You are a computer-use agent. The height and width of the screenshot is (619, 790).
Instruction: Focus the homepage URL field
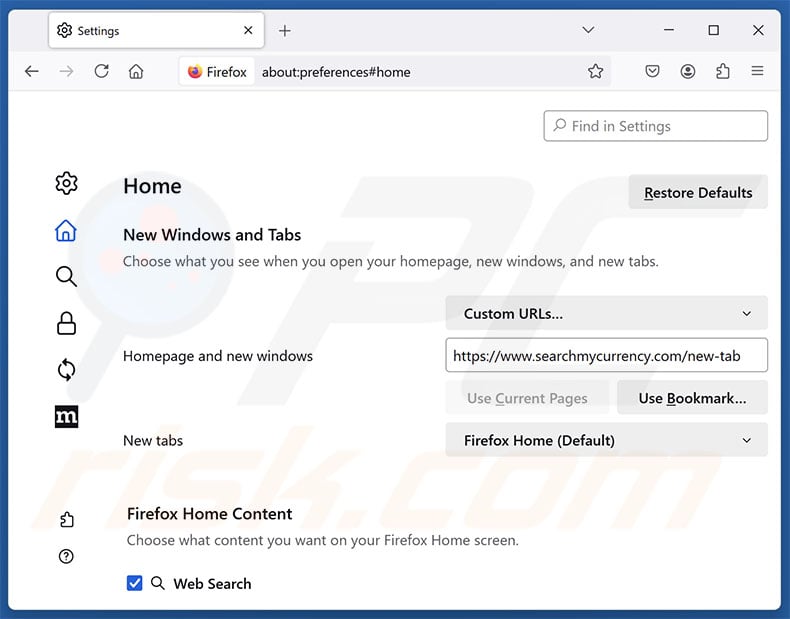[606, 356]
